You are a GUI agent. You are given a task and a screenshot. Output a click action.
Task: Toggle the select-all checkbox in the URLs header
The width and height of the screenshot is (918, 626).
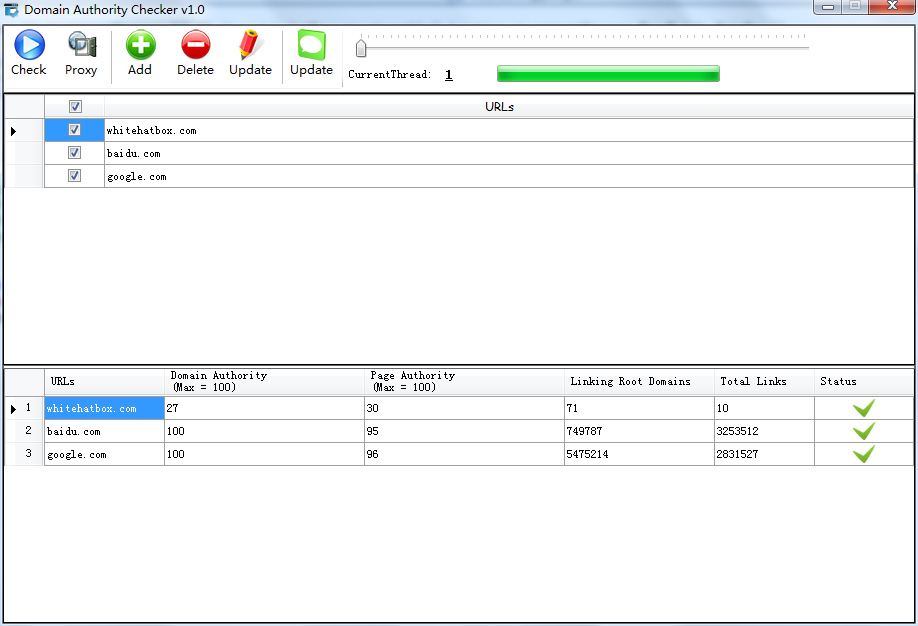(75, 106)
